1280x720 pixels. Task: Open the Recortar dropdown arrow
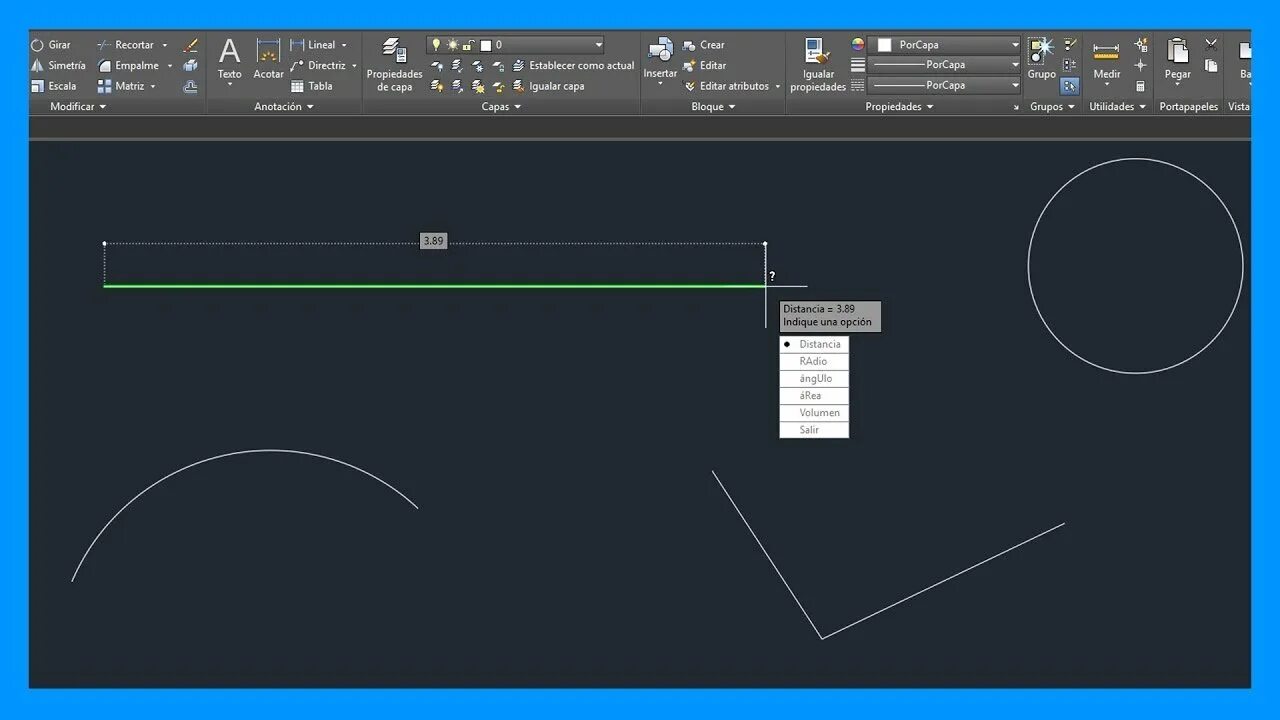click(x=165, y=45)
